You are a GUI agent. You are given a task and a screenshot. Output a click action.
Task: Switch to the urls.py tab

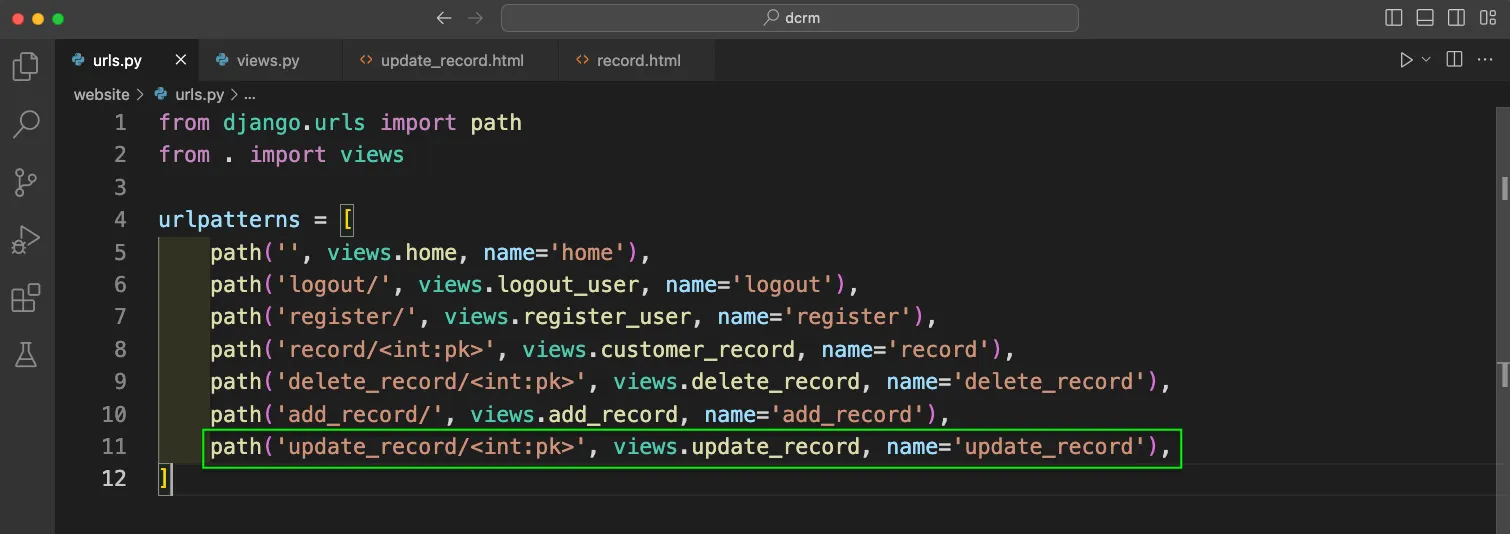pos(128,60)
